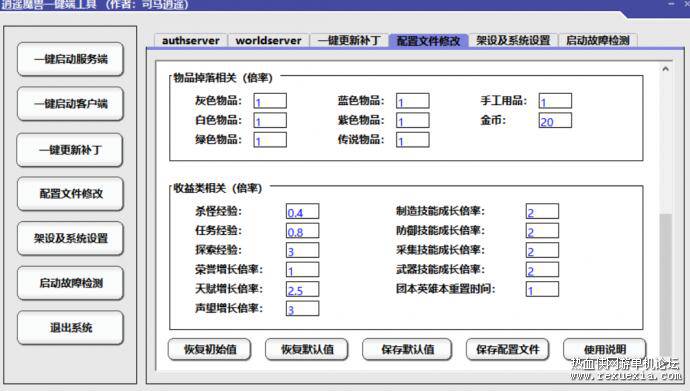Click the 声望增长倍率 input field

pyautogui.click(x=303, y=309)
